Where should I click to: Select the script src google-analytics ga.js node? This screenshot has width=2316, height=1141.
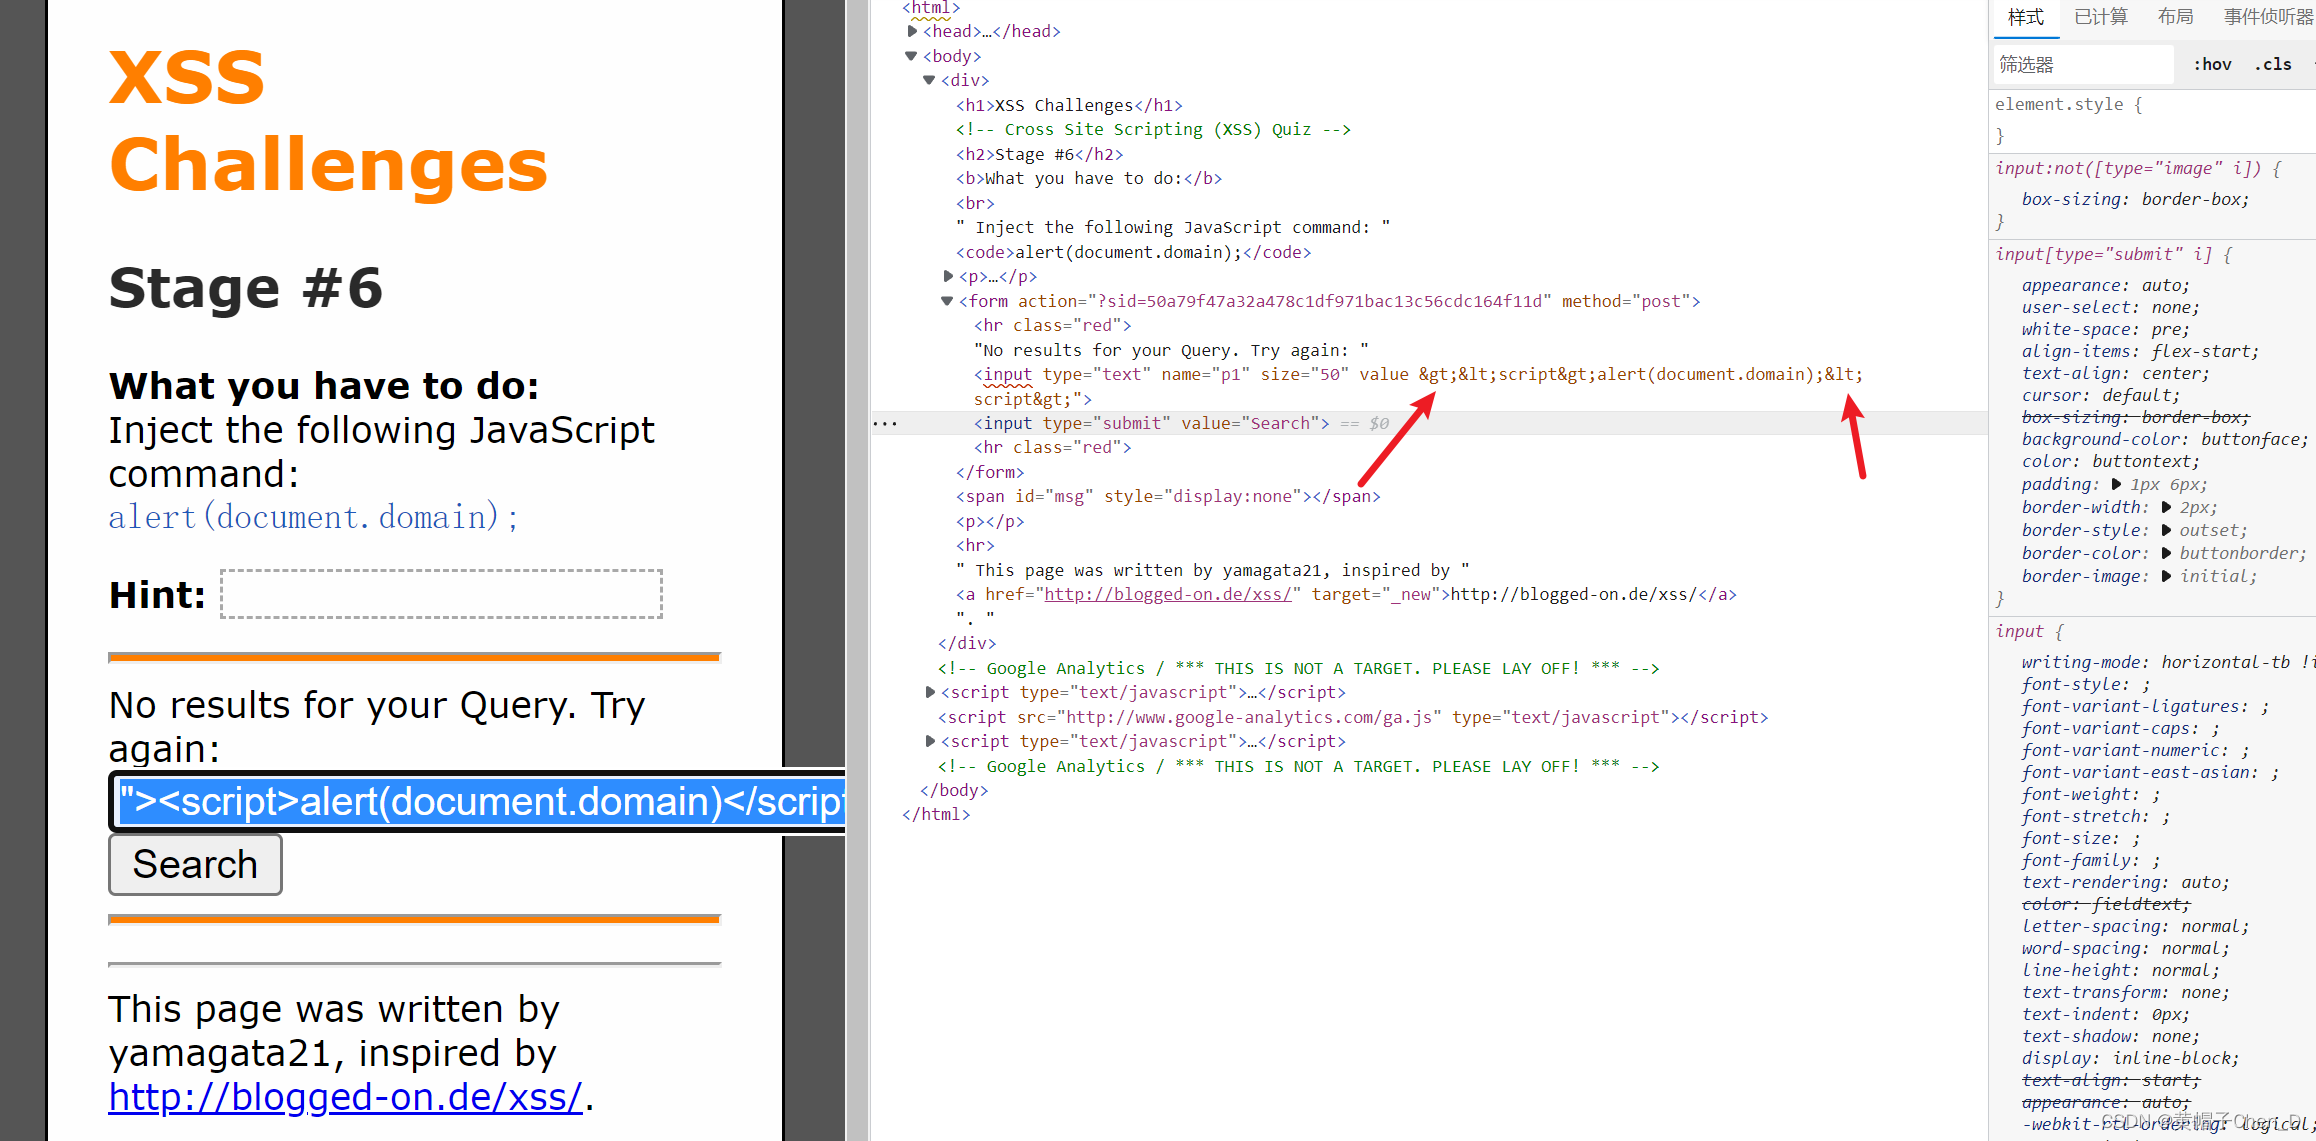[x=1353, y=717]
